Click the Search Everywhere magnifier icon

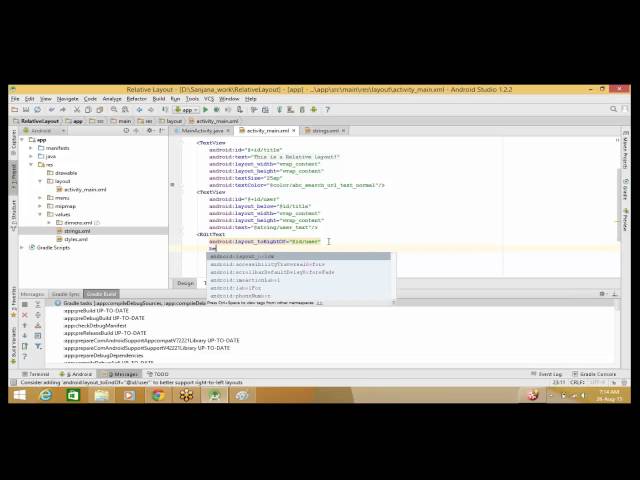click(613, 109)
